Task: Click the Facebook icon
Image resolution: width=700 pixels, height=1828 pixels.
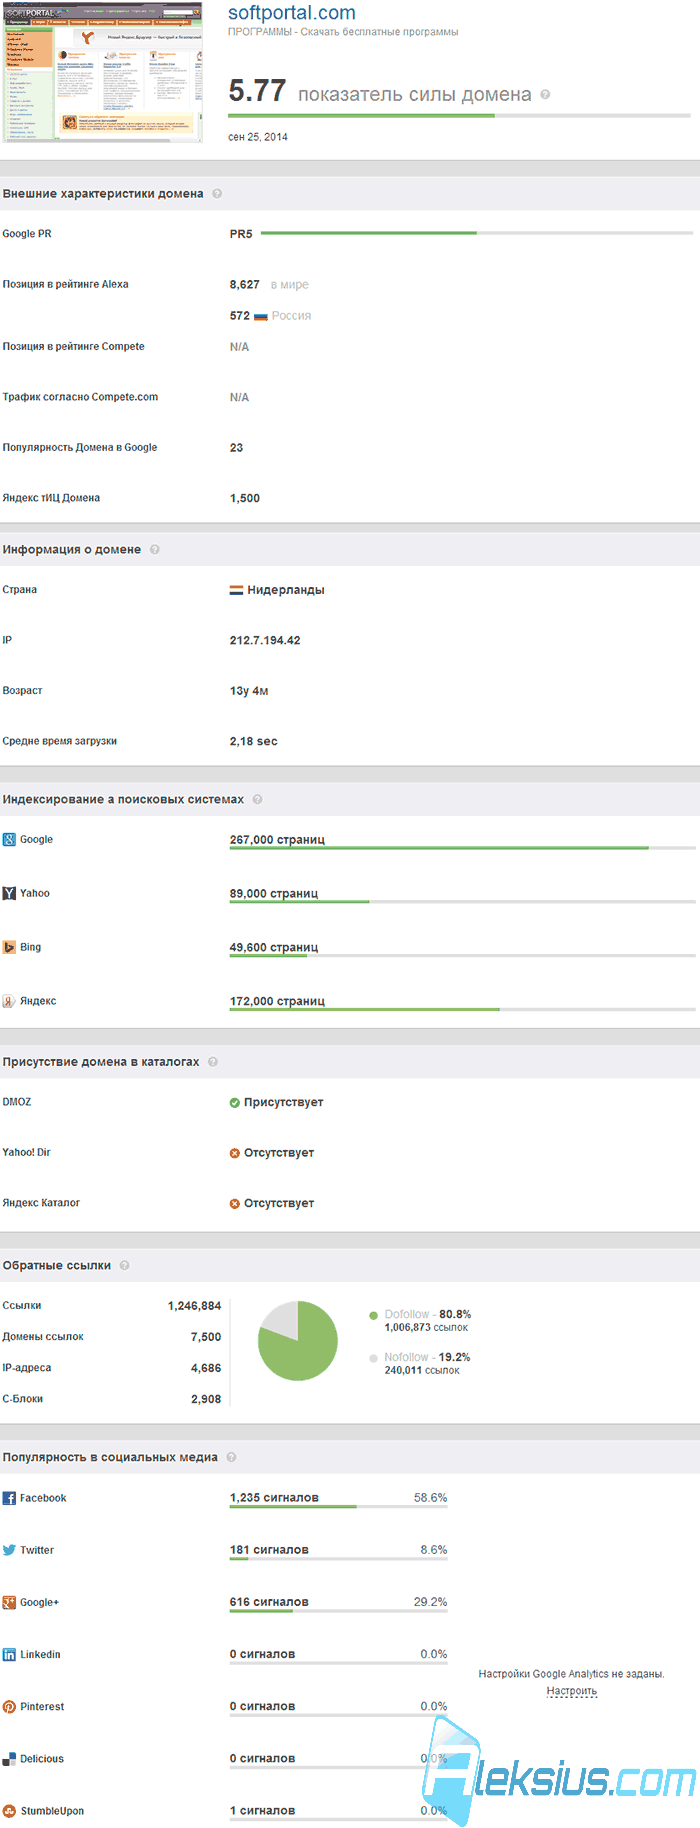Action: pyautogui.click(x=9, y=1499)
